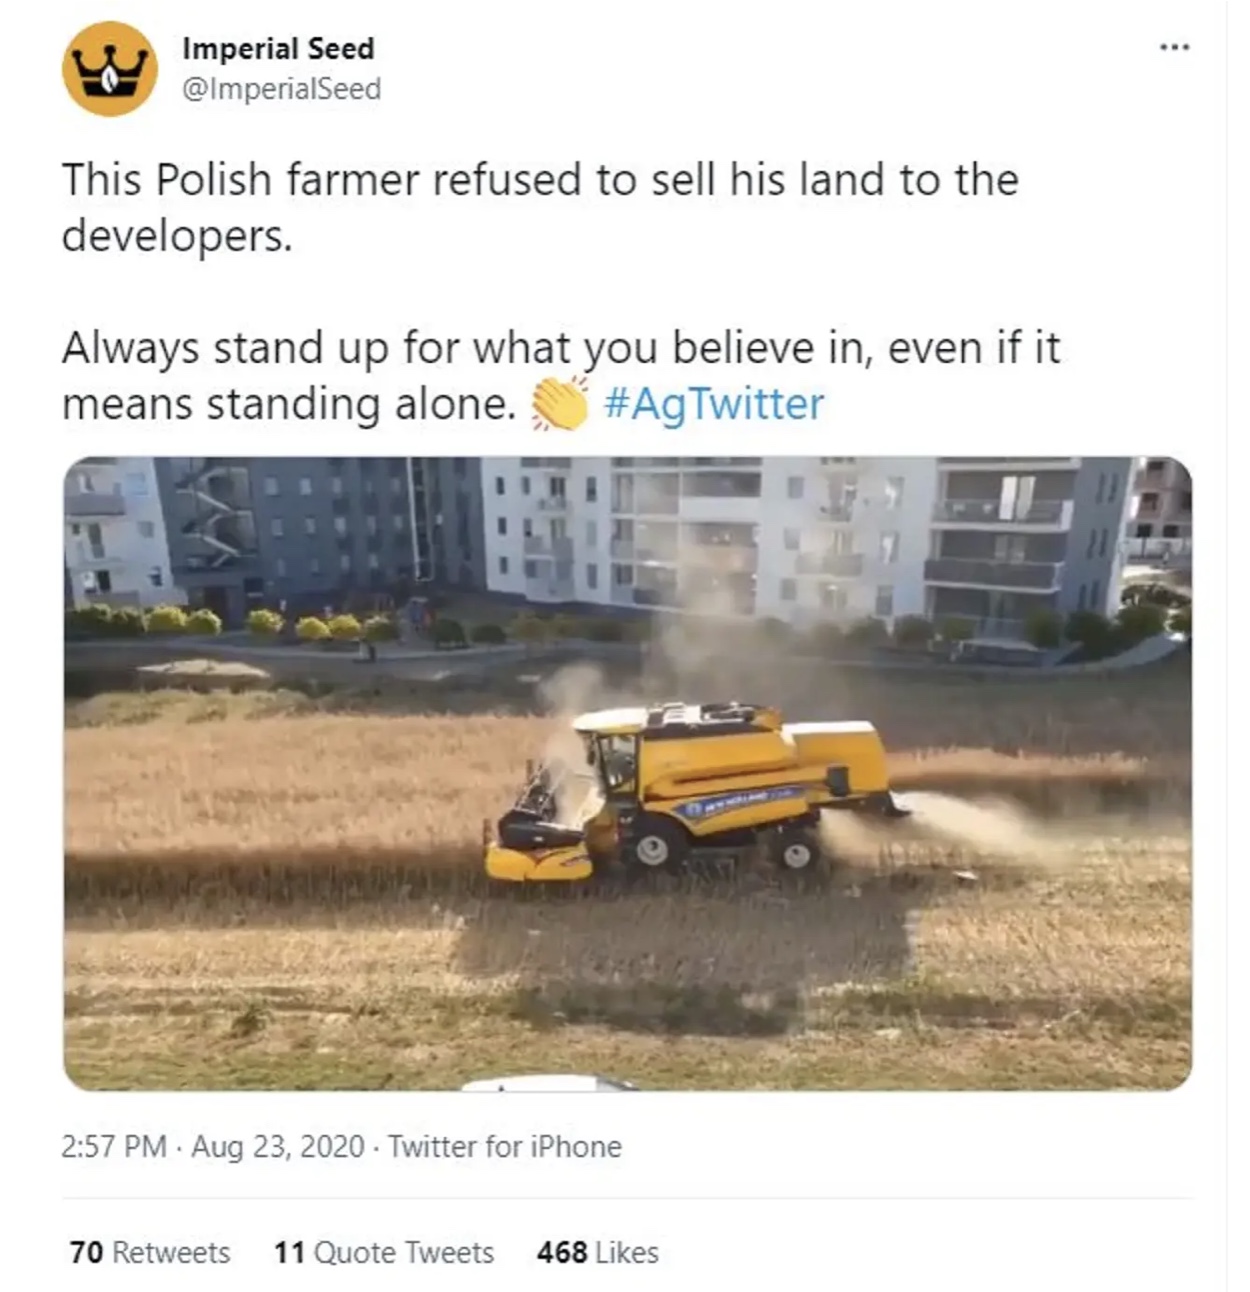Image resolution: width=1250 pixels, height=1292 pixels.
Task: Open the Imperial Seed display name
Action: click(278, 48)
